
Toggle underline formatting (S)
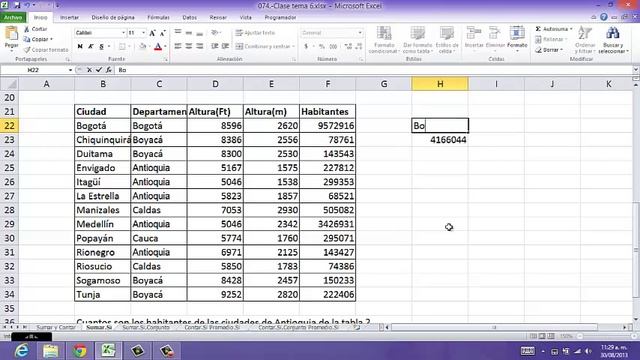101,47
